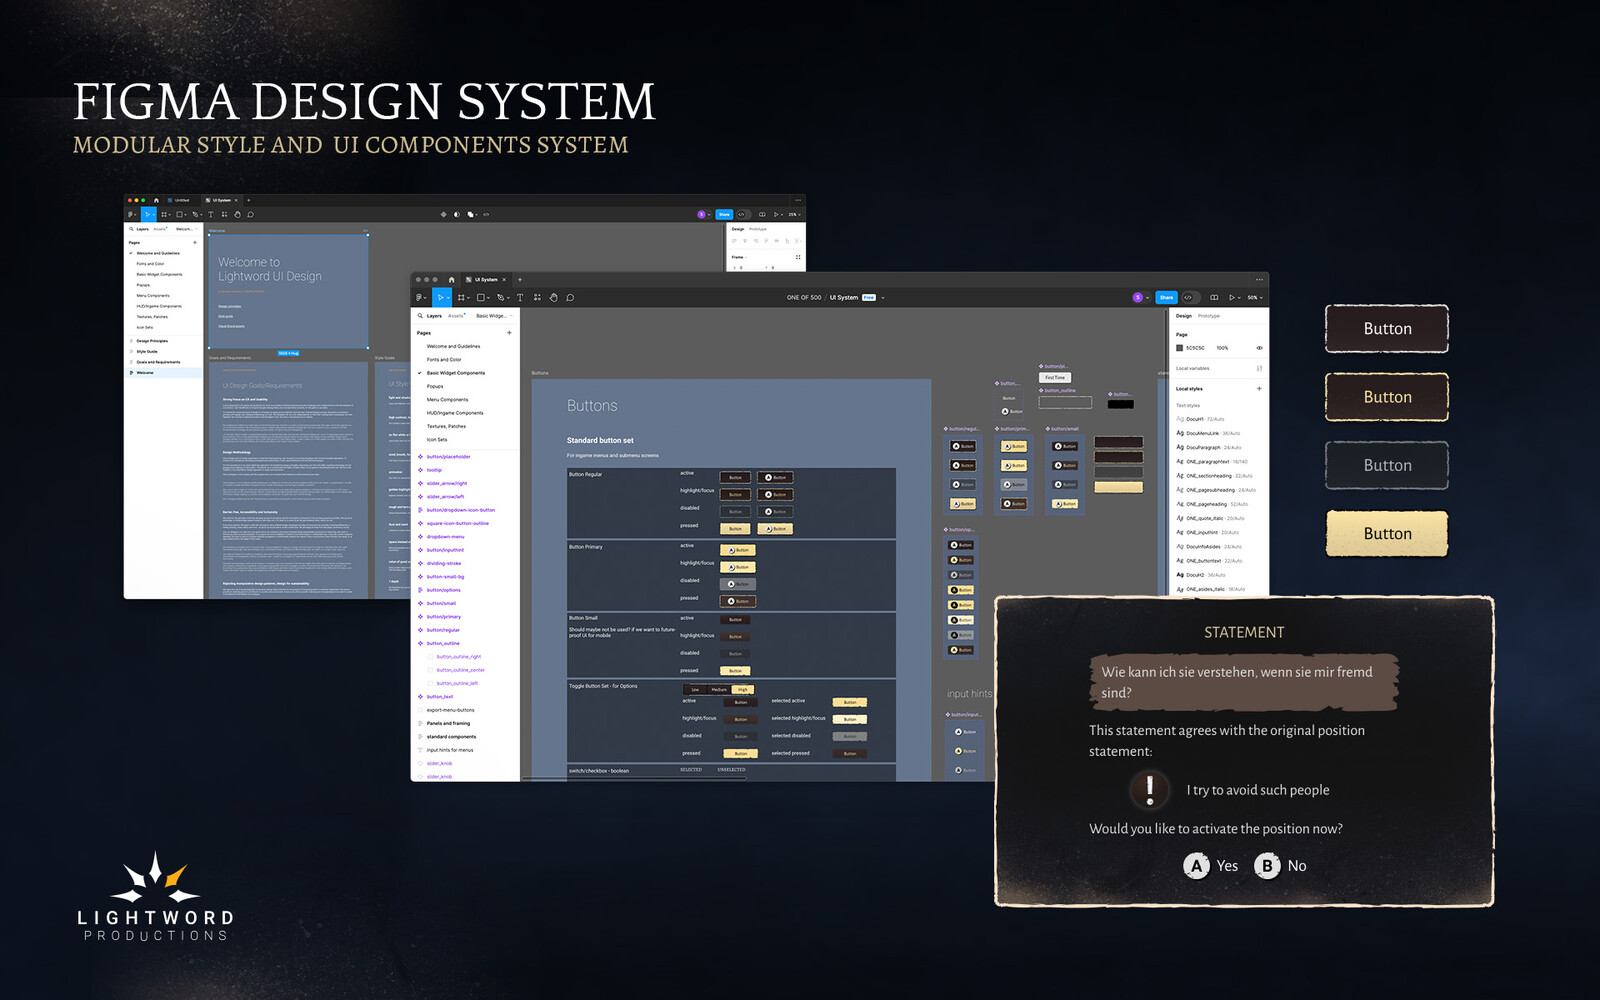The width and height of the screenshot is (1600, 1000).
Task: Add a new page in front window
Action: (509, 333)
